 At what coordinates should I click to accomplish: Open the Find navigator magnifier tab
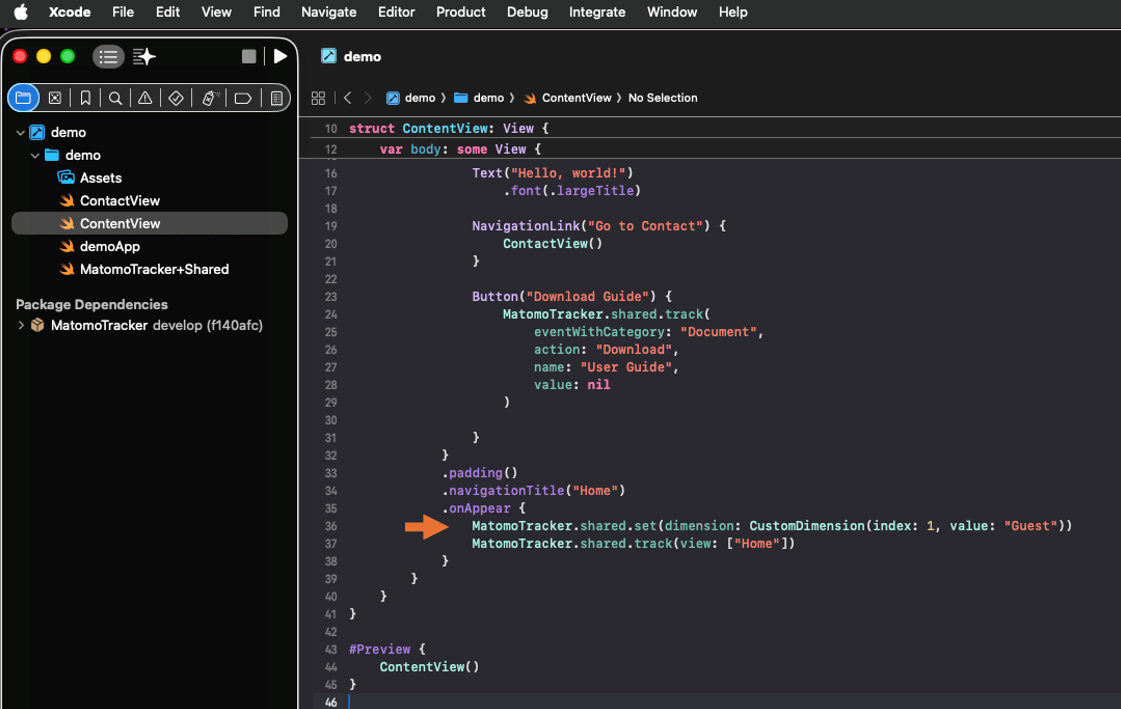pyautogui.click(x=115, y=98)
